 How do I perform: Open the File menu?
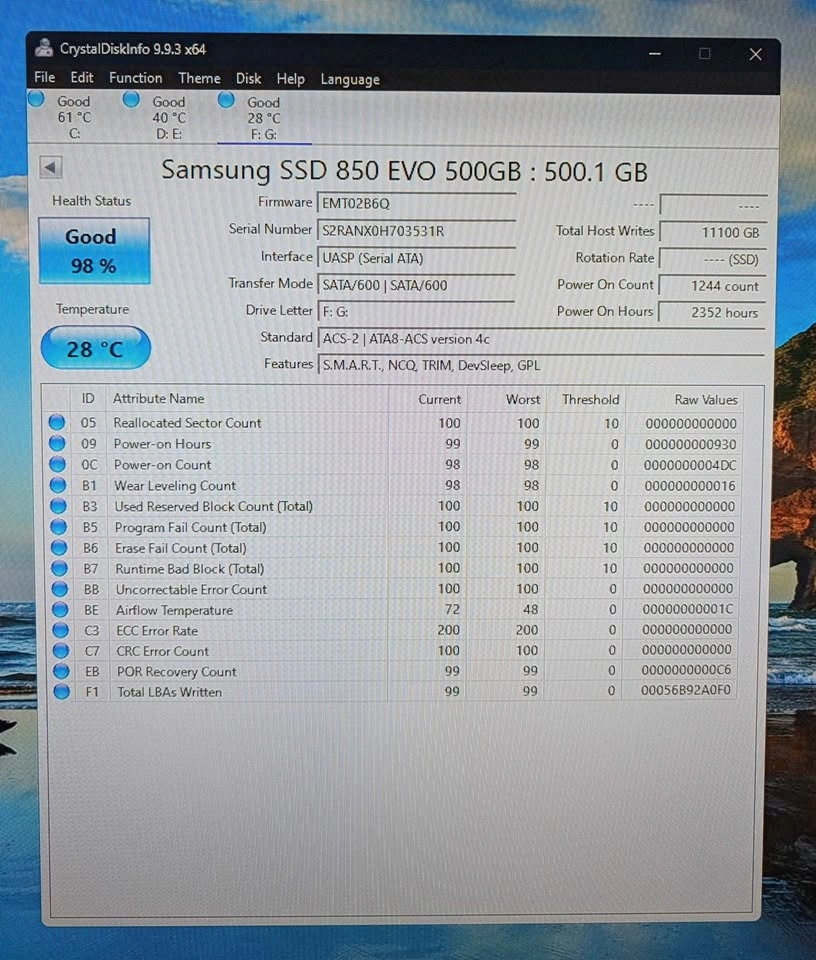tap(44, 78)
